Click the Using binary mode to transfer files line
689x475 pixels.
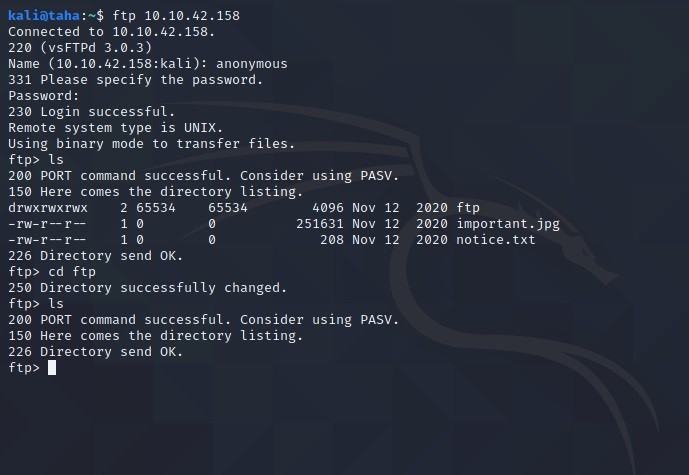[x=151, y=144]
